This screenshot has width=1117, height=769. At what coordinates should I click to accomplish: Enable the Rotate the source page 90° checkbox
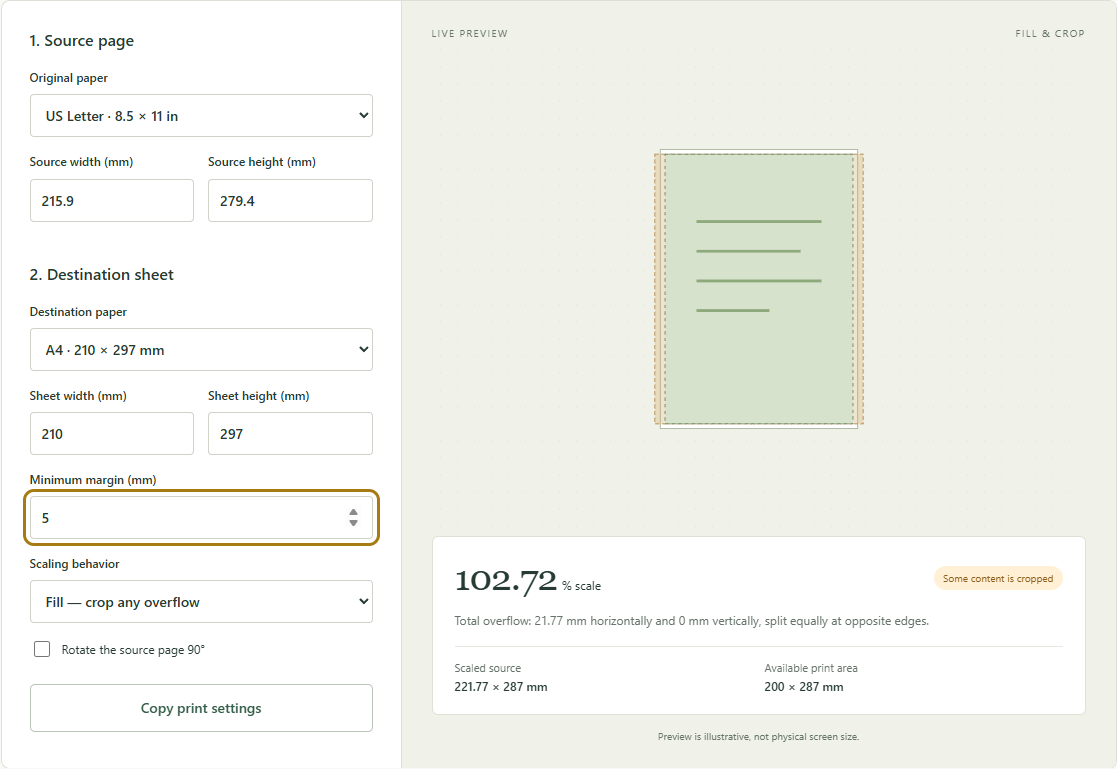(42, 649)
